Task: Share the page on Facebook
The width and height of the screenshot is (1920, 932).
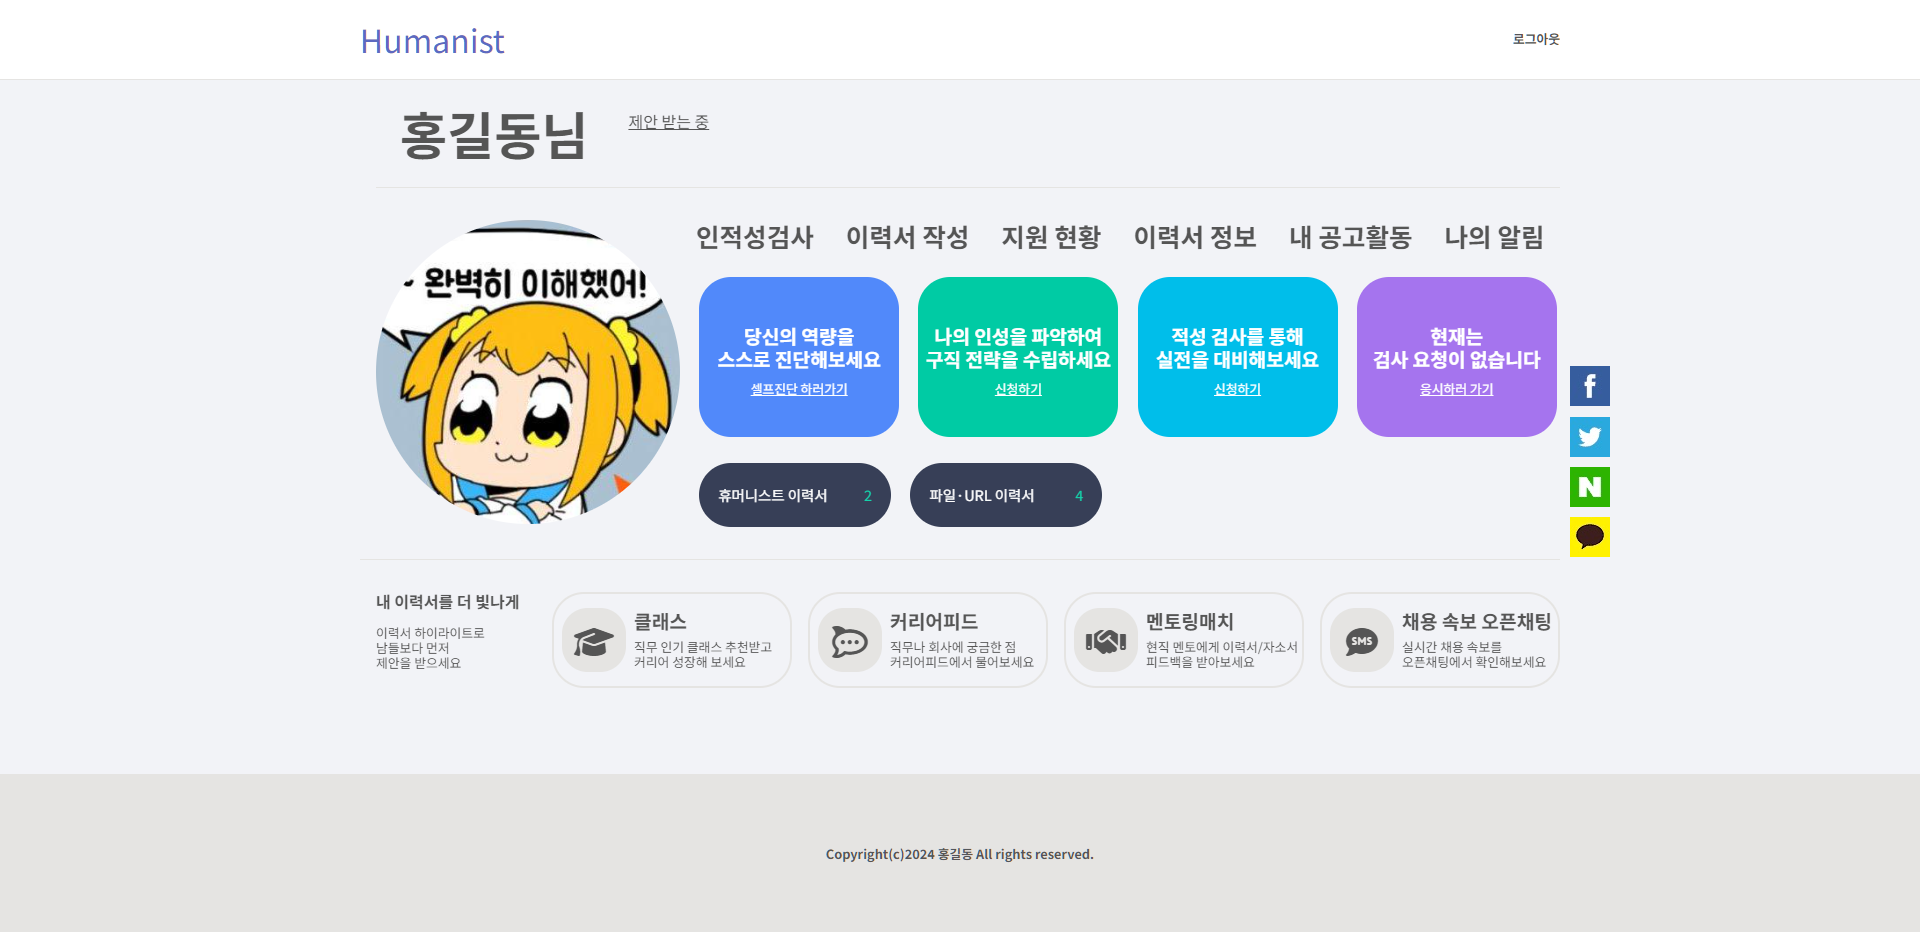Action: tap(1589, 386)
